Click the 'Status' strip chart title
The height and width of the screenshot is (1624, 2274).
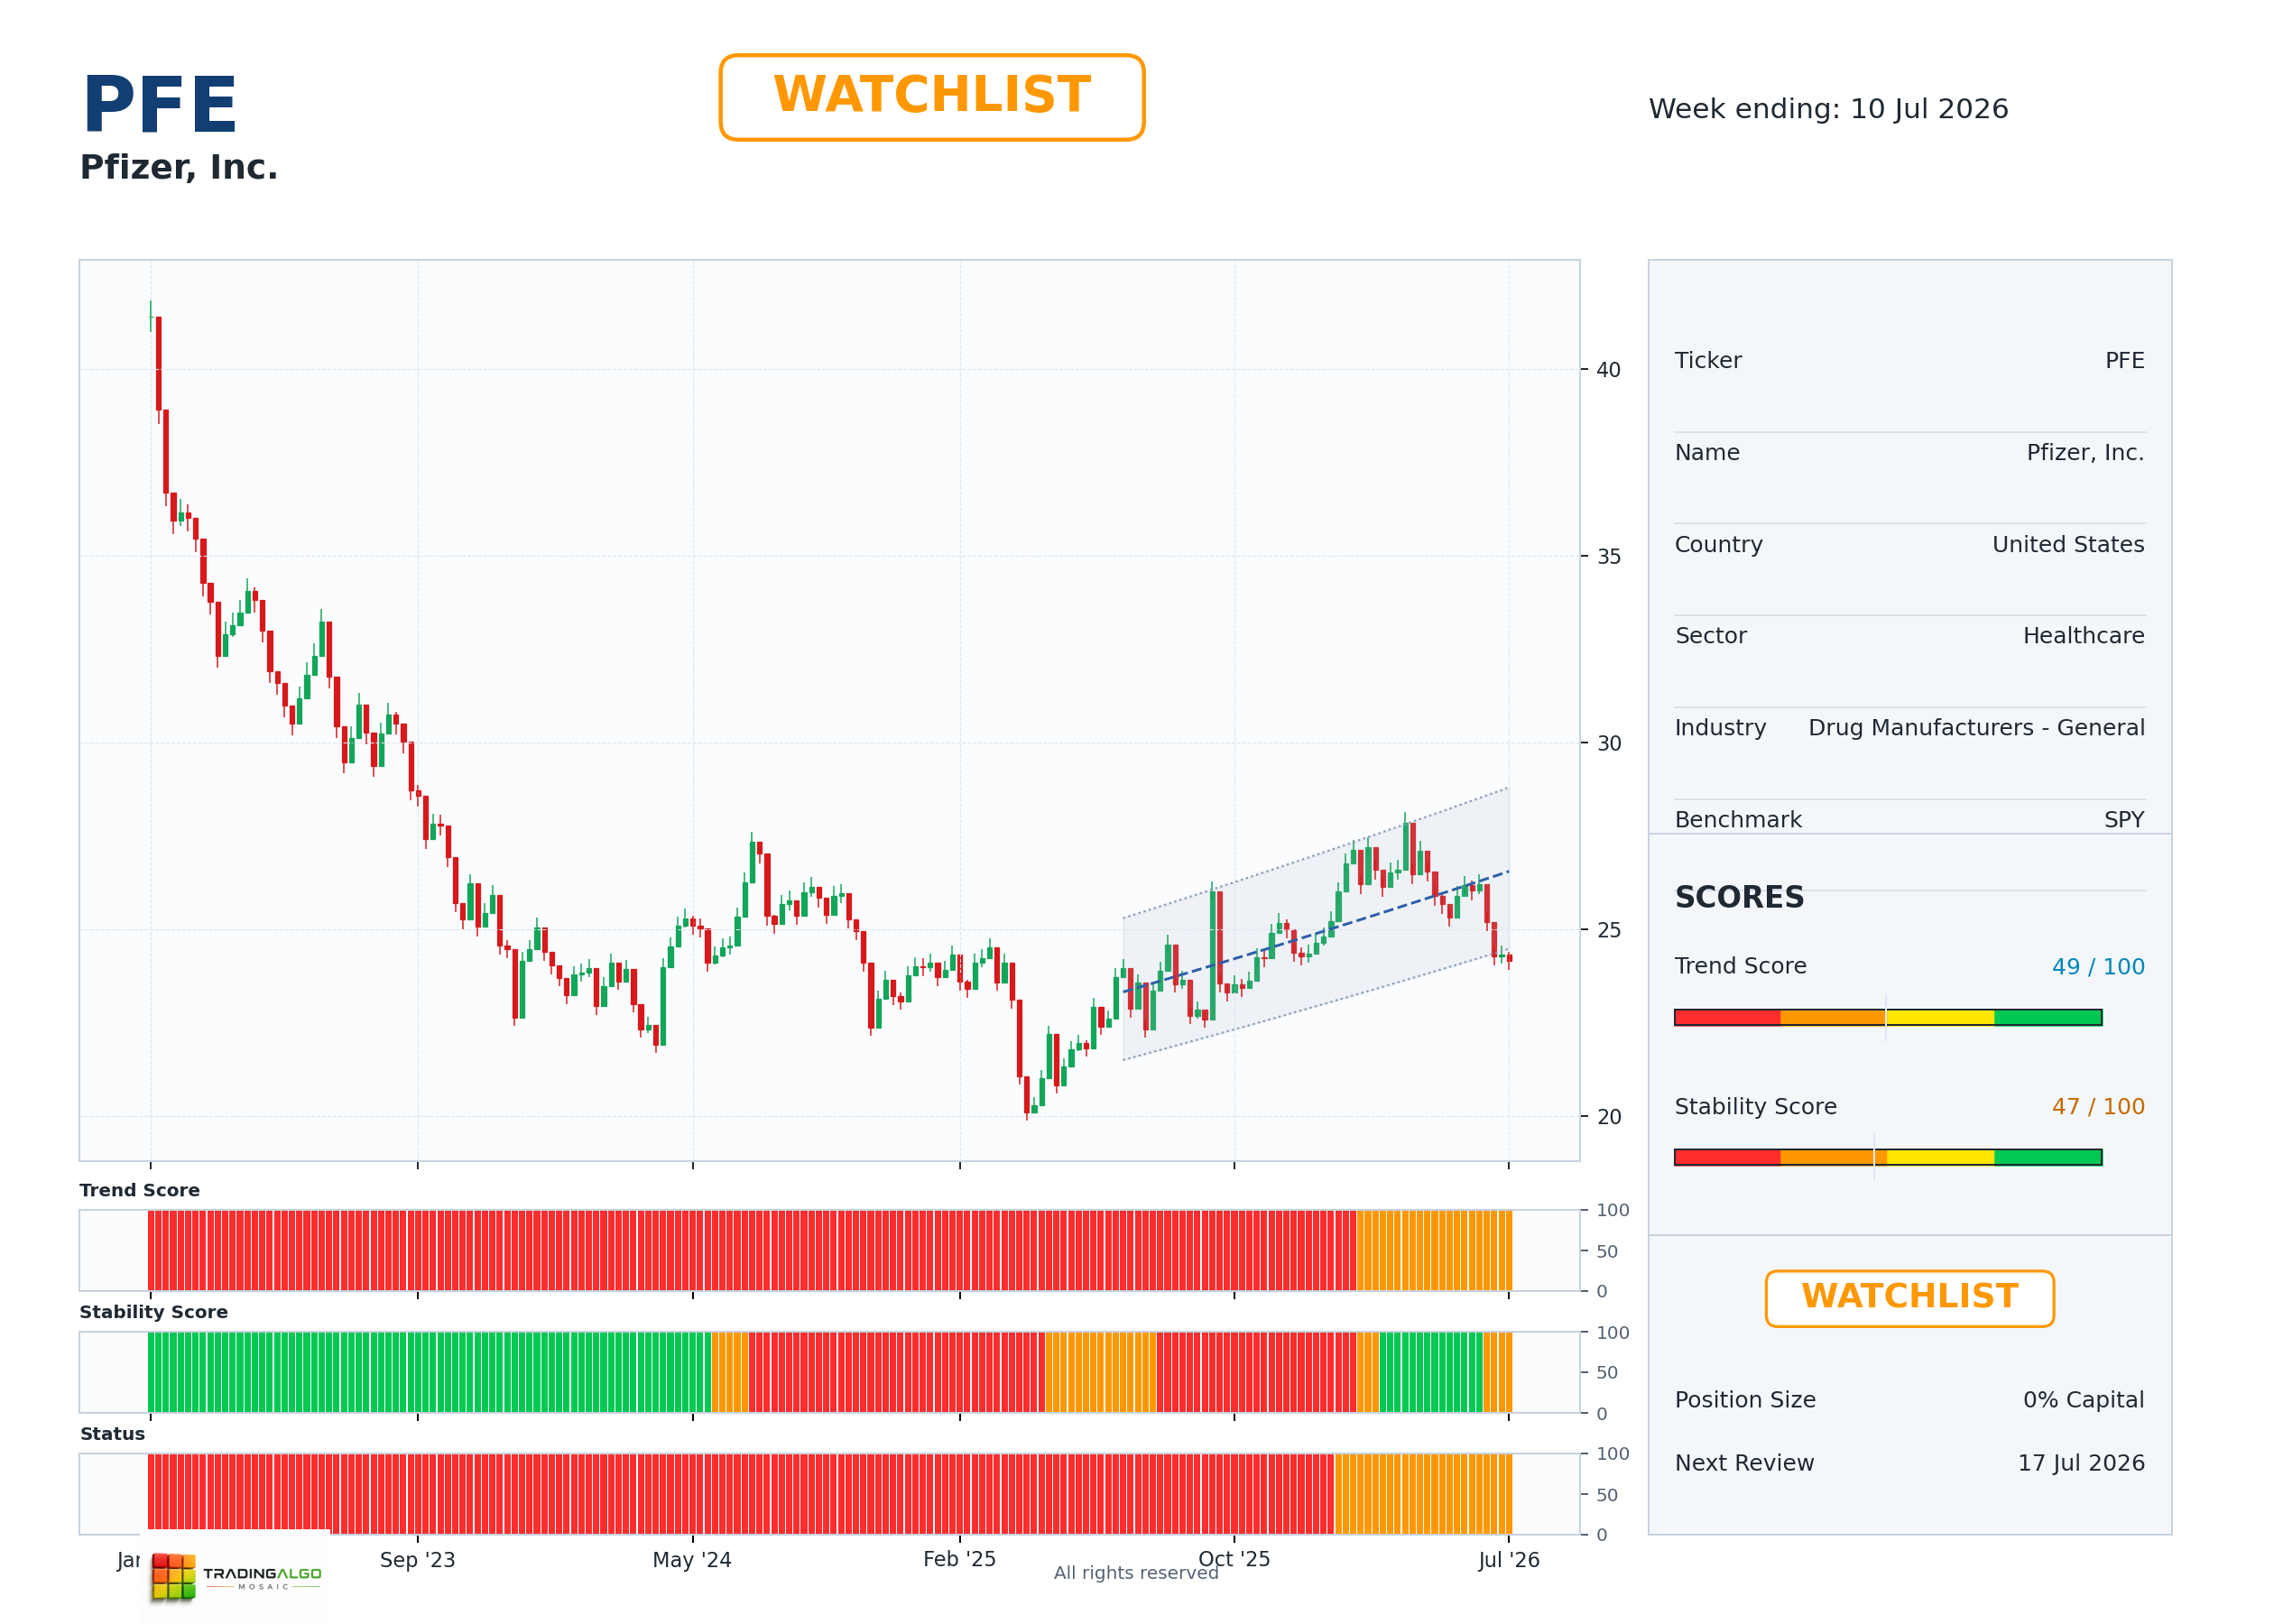[112, 1434]
